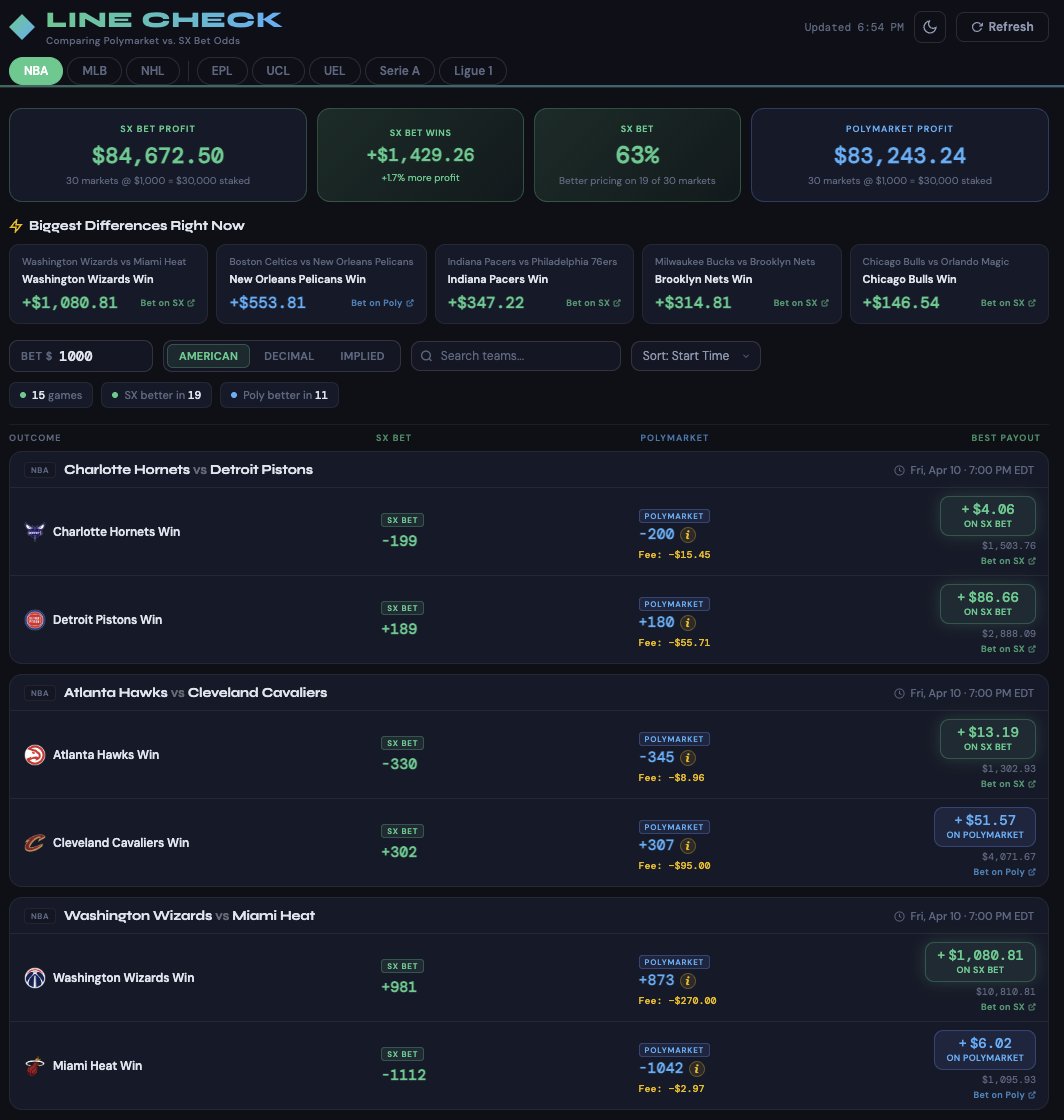Click SX Bet odds +981 for Wizards
1064x1120 pixels.
[399, 986]
